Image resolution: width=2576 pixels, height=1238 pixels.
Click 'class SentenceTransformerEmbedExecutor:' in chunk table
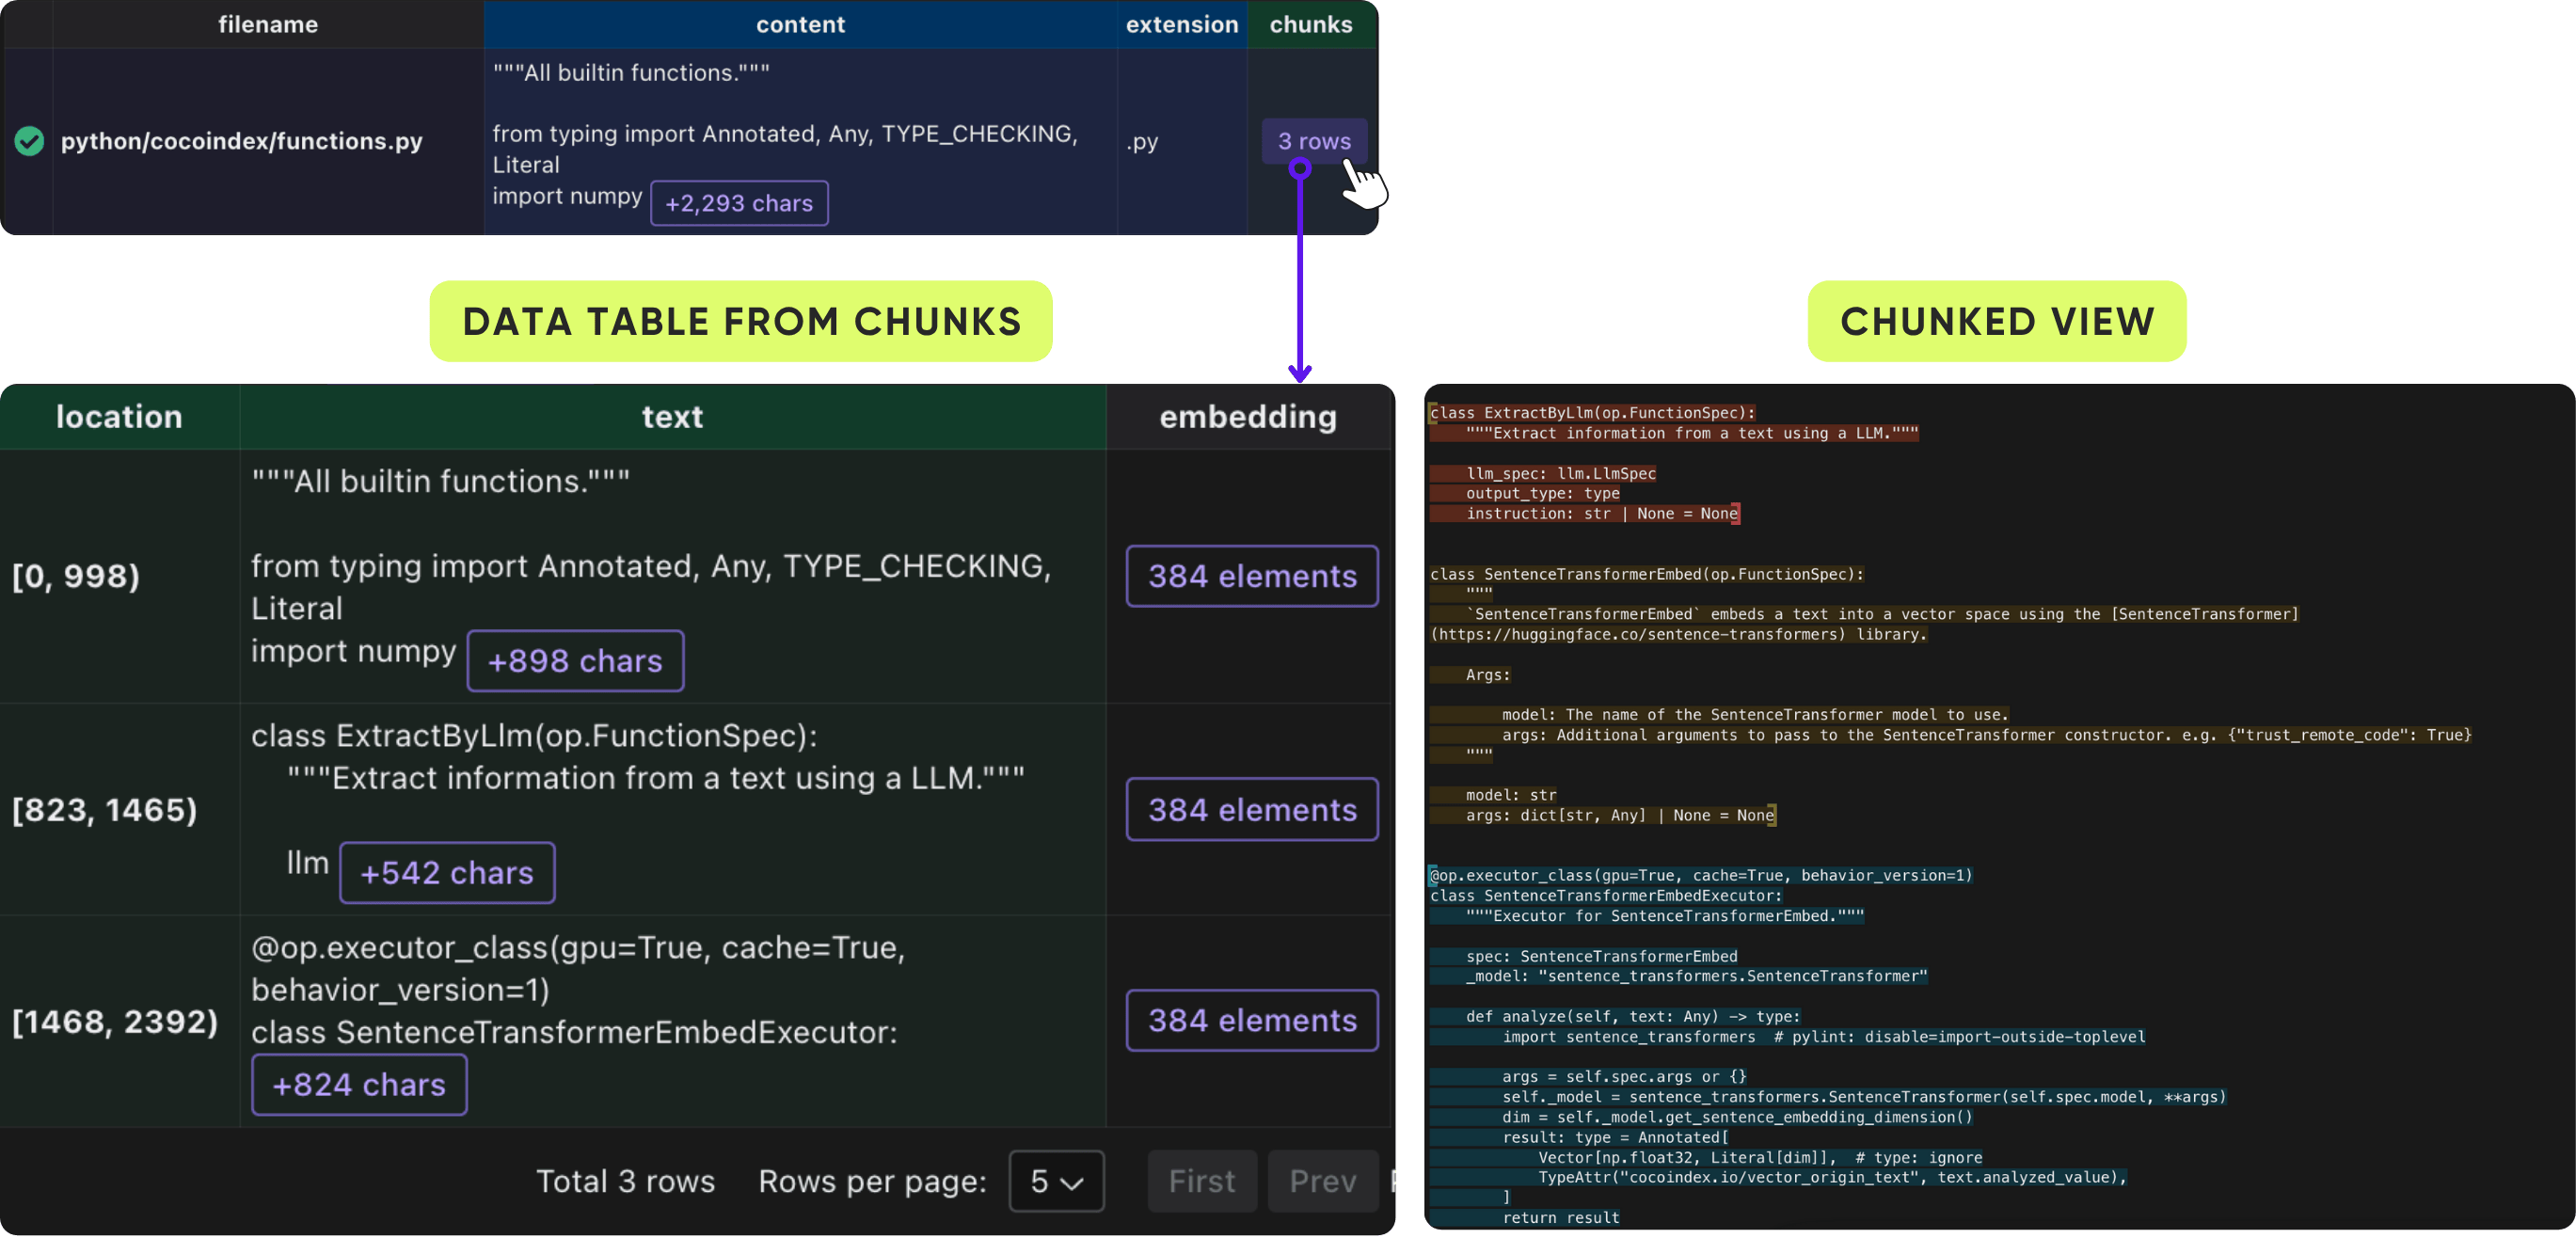pos(574,1032)
